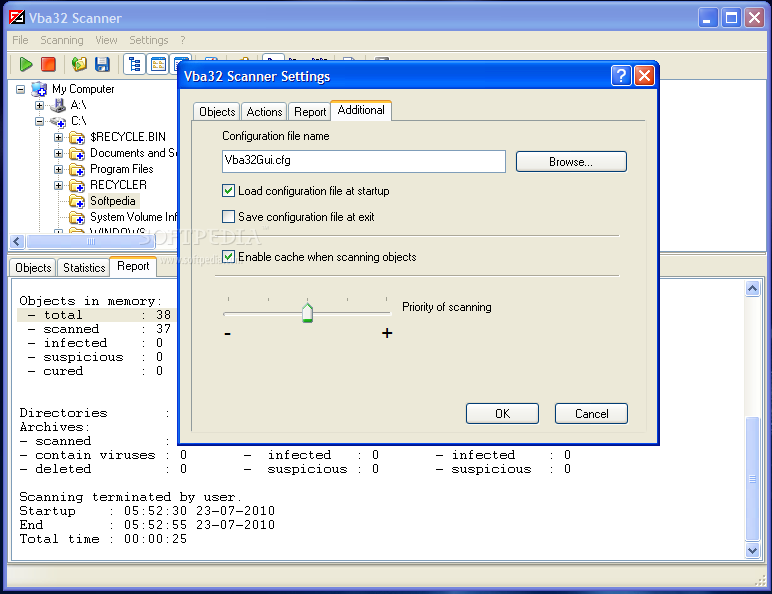Click the Documents and Settings folder icon
This screenshot has width=772, height=594.
pyautogui.click(x=77, y=153)
